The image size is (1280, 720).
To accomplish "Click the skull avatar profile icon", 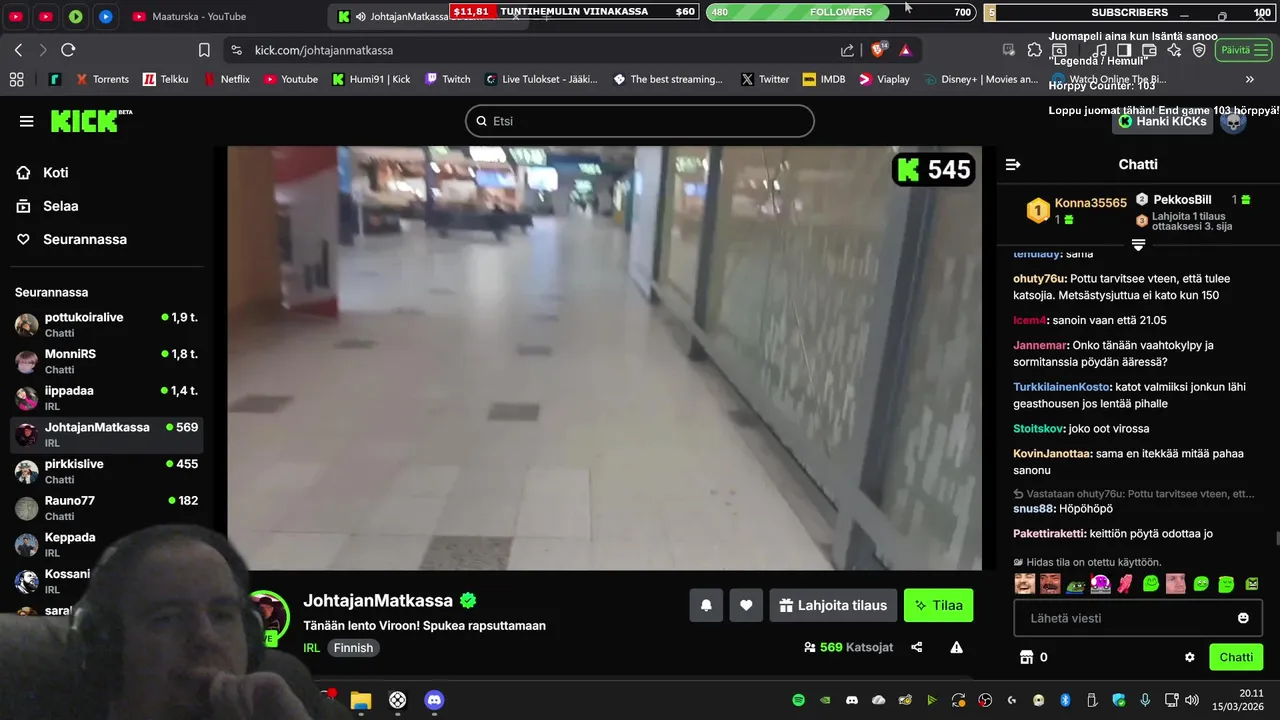I will (1233, 121).
